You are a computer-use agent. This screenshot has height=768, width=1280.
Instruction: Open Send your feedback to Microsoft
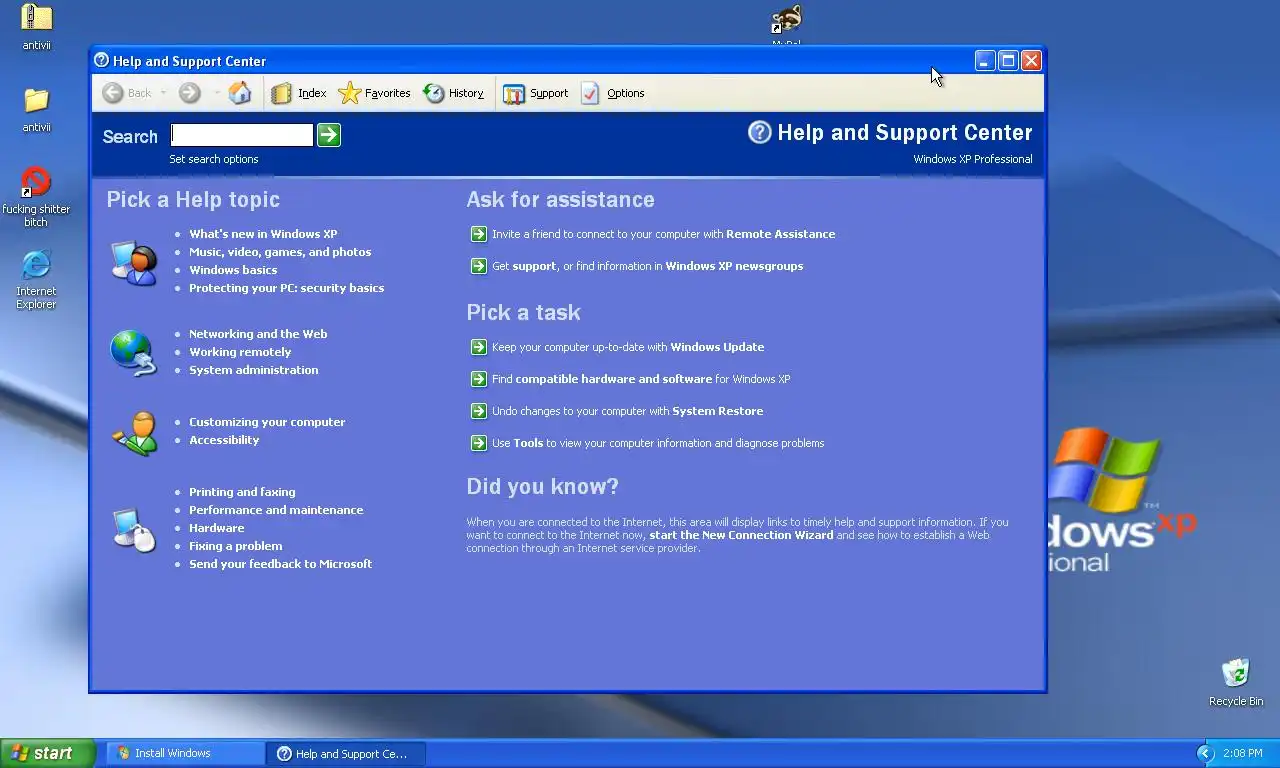(280, 564)
